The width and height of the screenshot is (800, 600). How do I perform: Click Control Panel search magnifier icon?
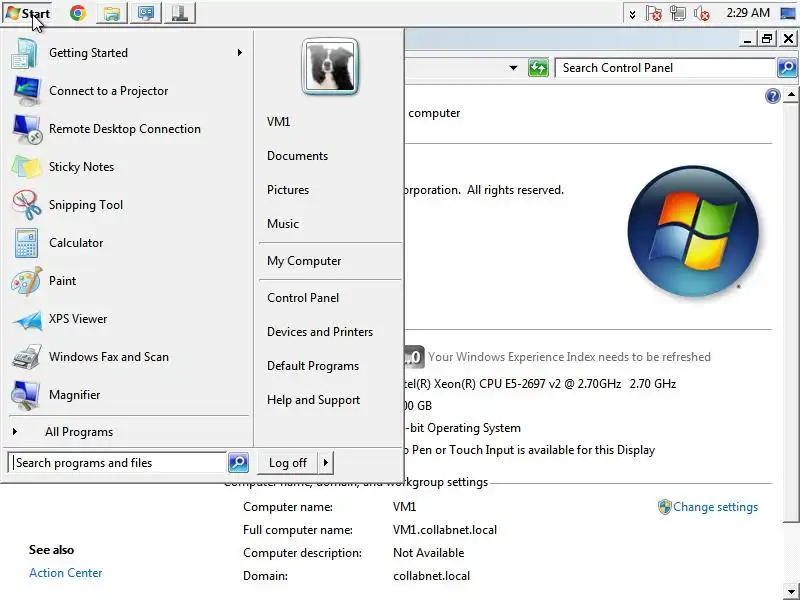coord(787,68)
